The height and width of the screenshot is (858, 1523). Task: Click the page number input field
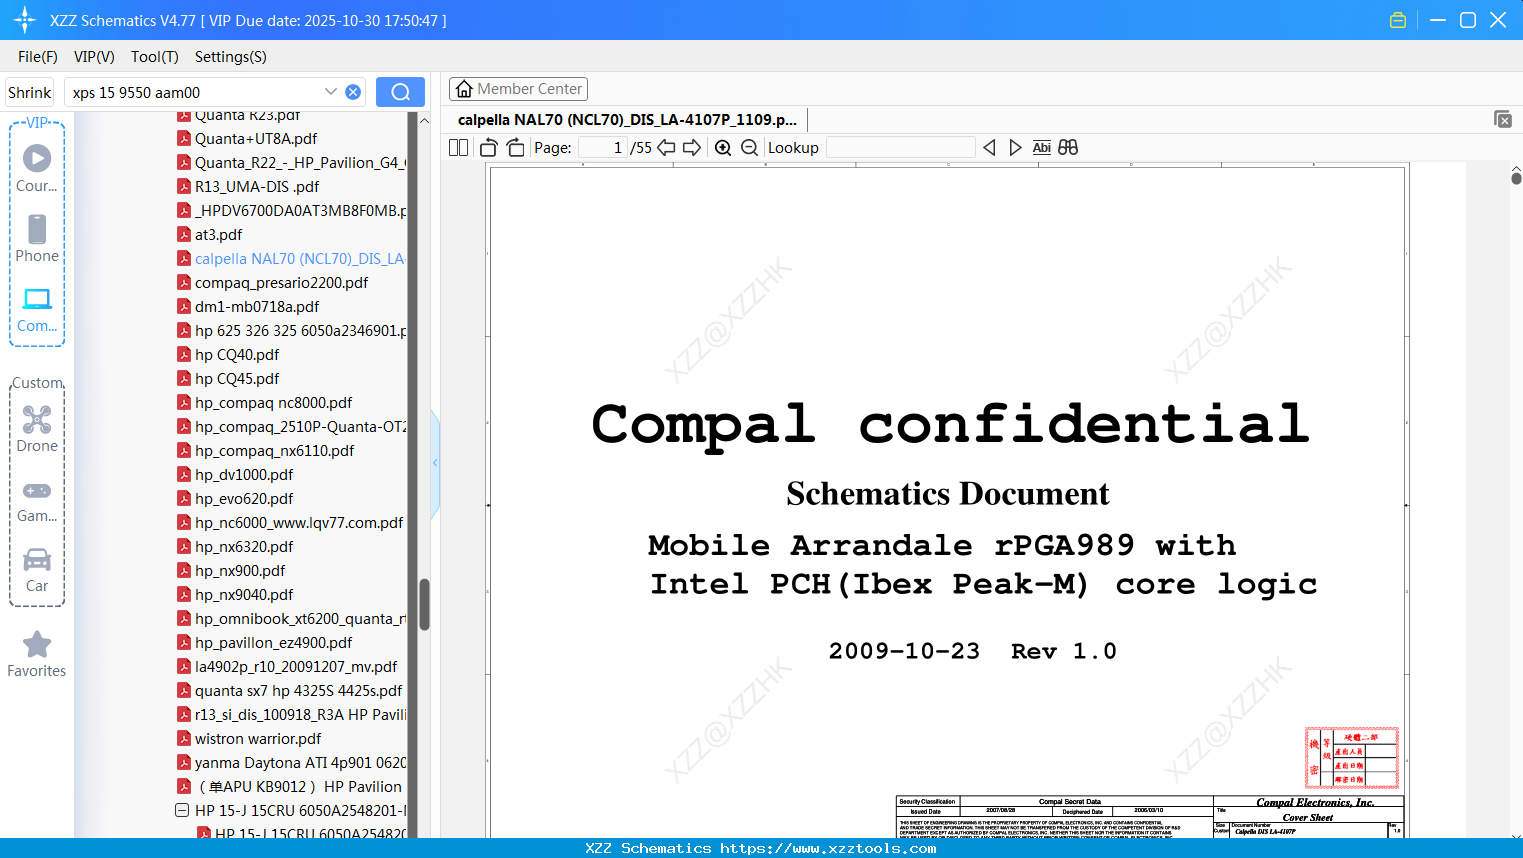click(x=602, y=148)
